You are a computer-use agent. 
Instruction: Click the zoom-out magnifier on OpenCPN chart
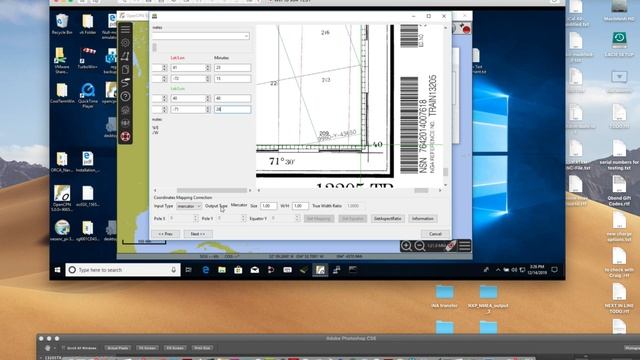420,245
